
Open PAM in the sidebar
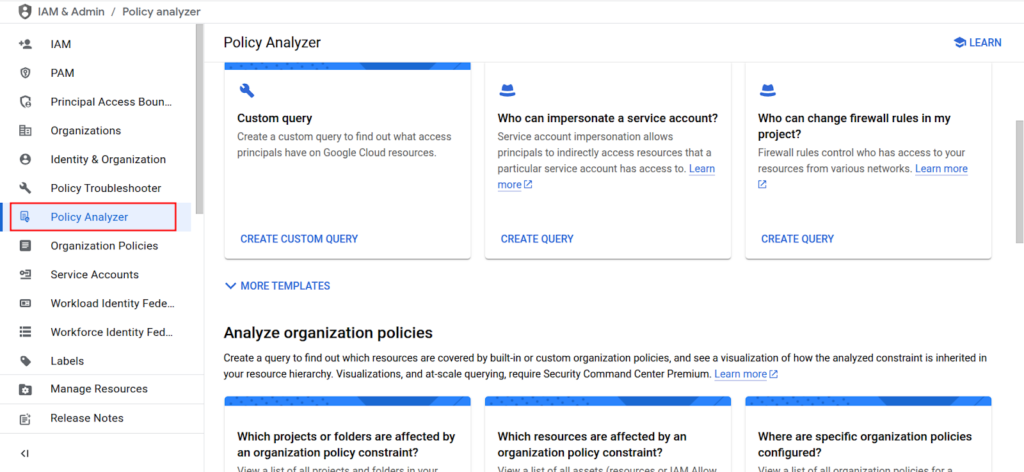coord(63,73)
